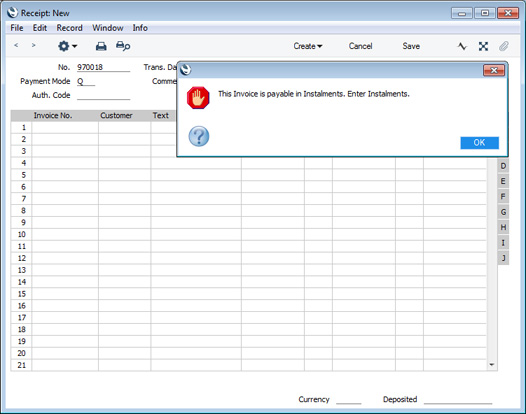The height and width of the screenshot is (414, 526).
Task: Click the Payment Mode field
Action: tap(86, 82)
